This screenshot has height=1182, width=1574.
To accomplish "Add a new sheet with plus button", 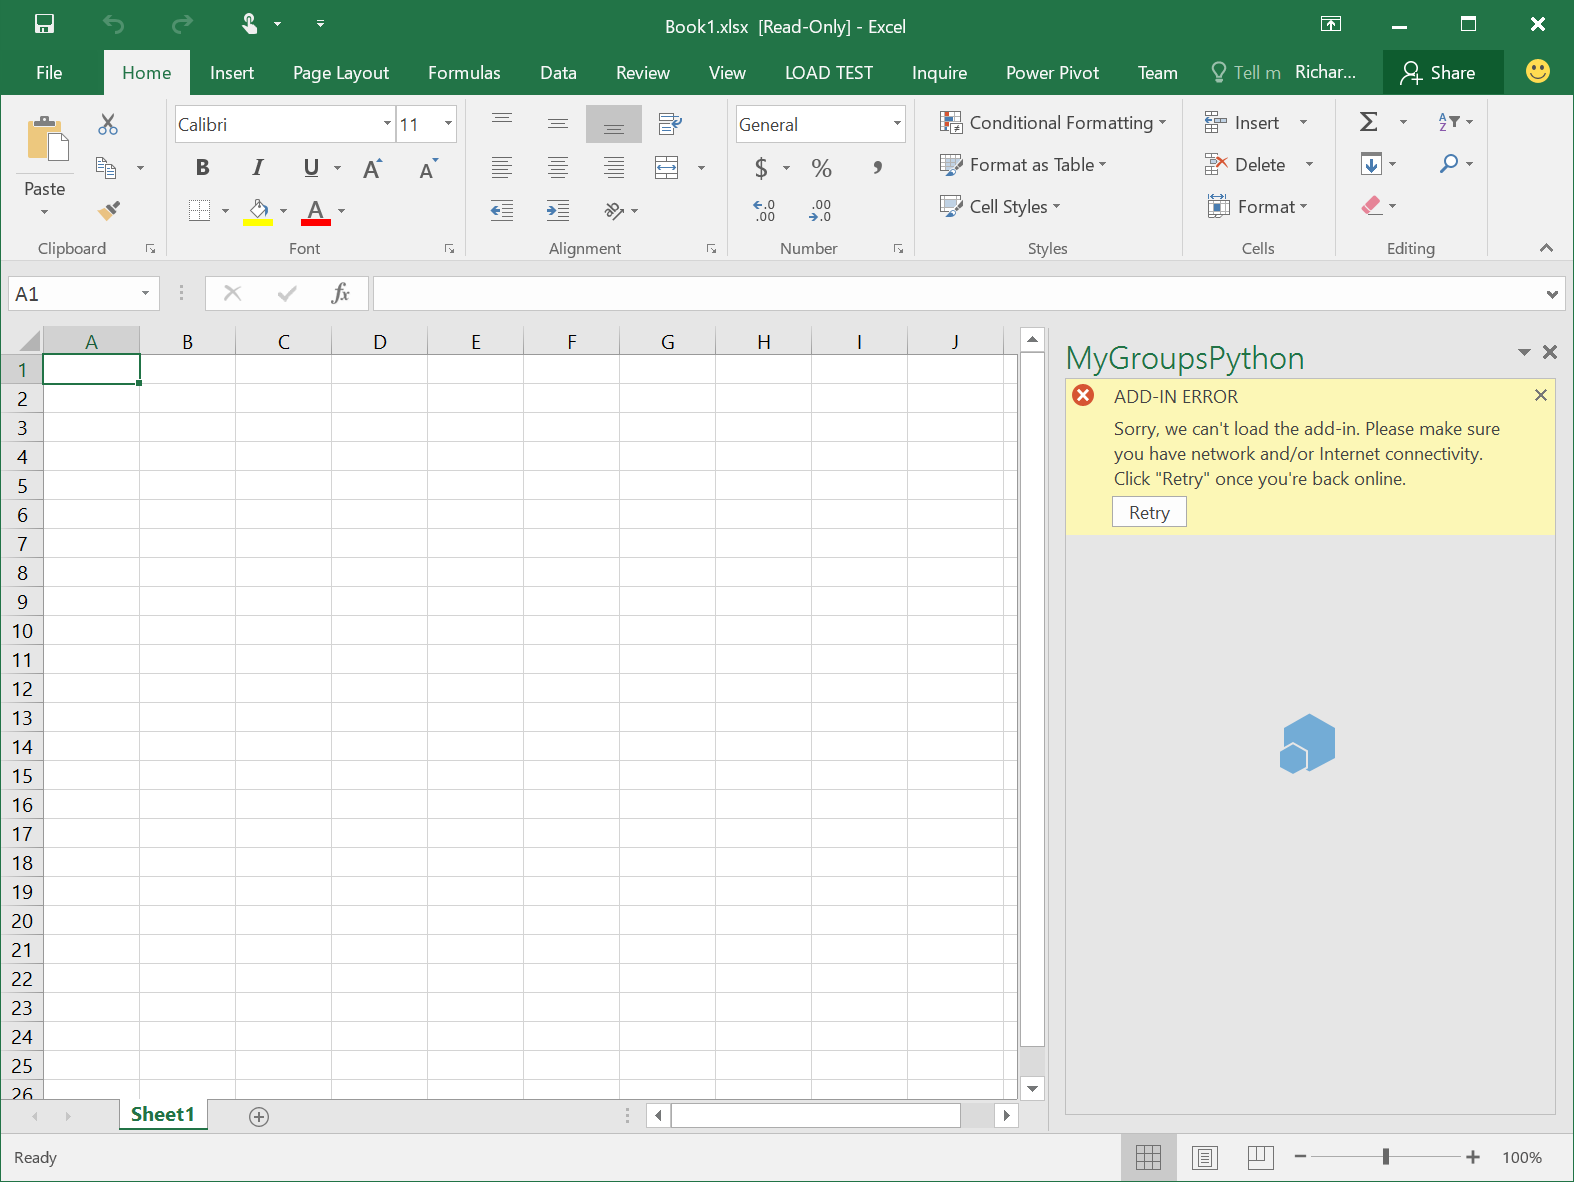I will [259, 1116].
